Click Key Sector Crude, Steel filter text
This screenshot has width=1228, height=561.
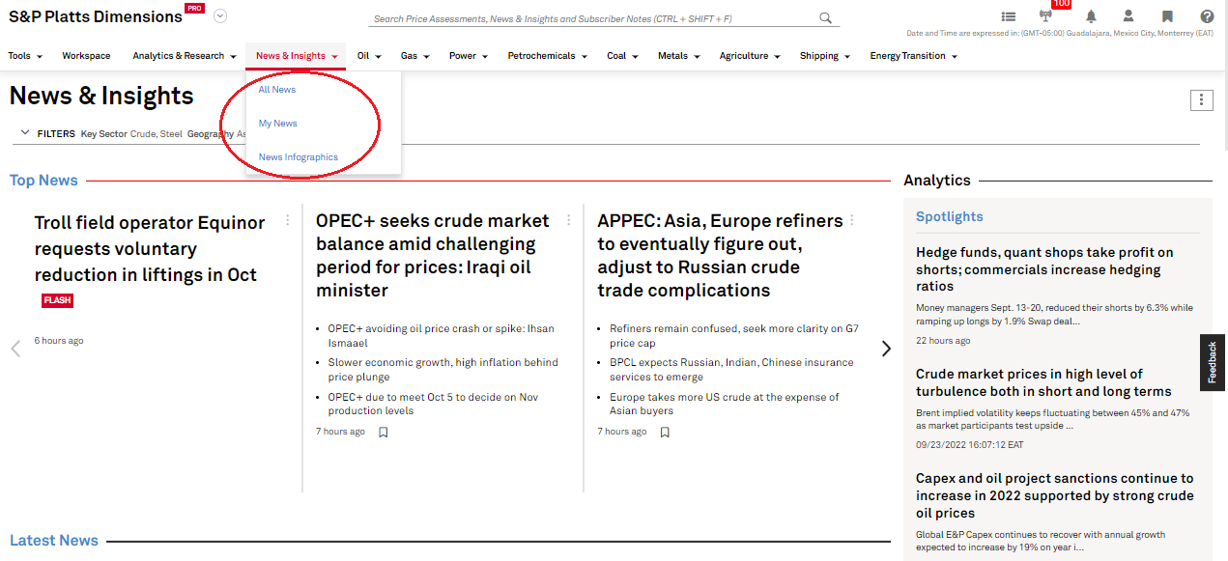[x=131, y=133]
